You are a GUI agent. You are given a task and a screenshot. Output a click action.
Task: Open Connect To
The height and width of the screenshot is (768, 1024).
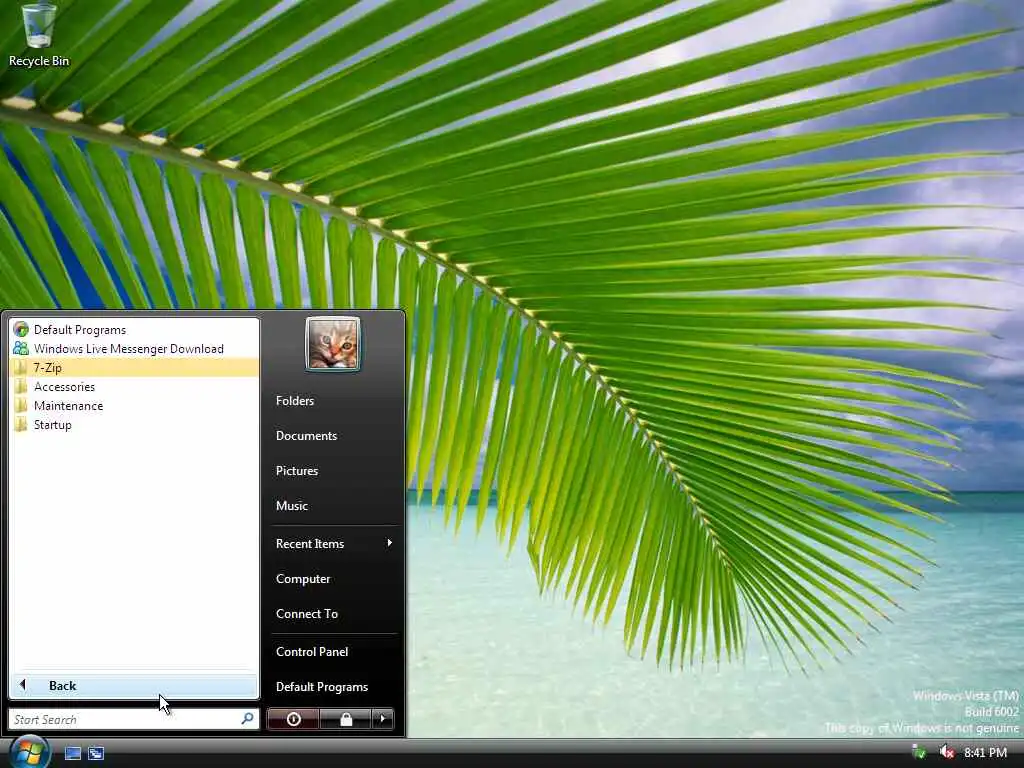coord(306,614)
